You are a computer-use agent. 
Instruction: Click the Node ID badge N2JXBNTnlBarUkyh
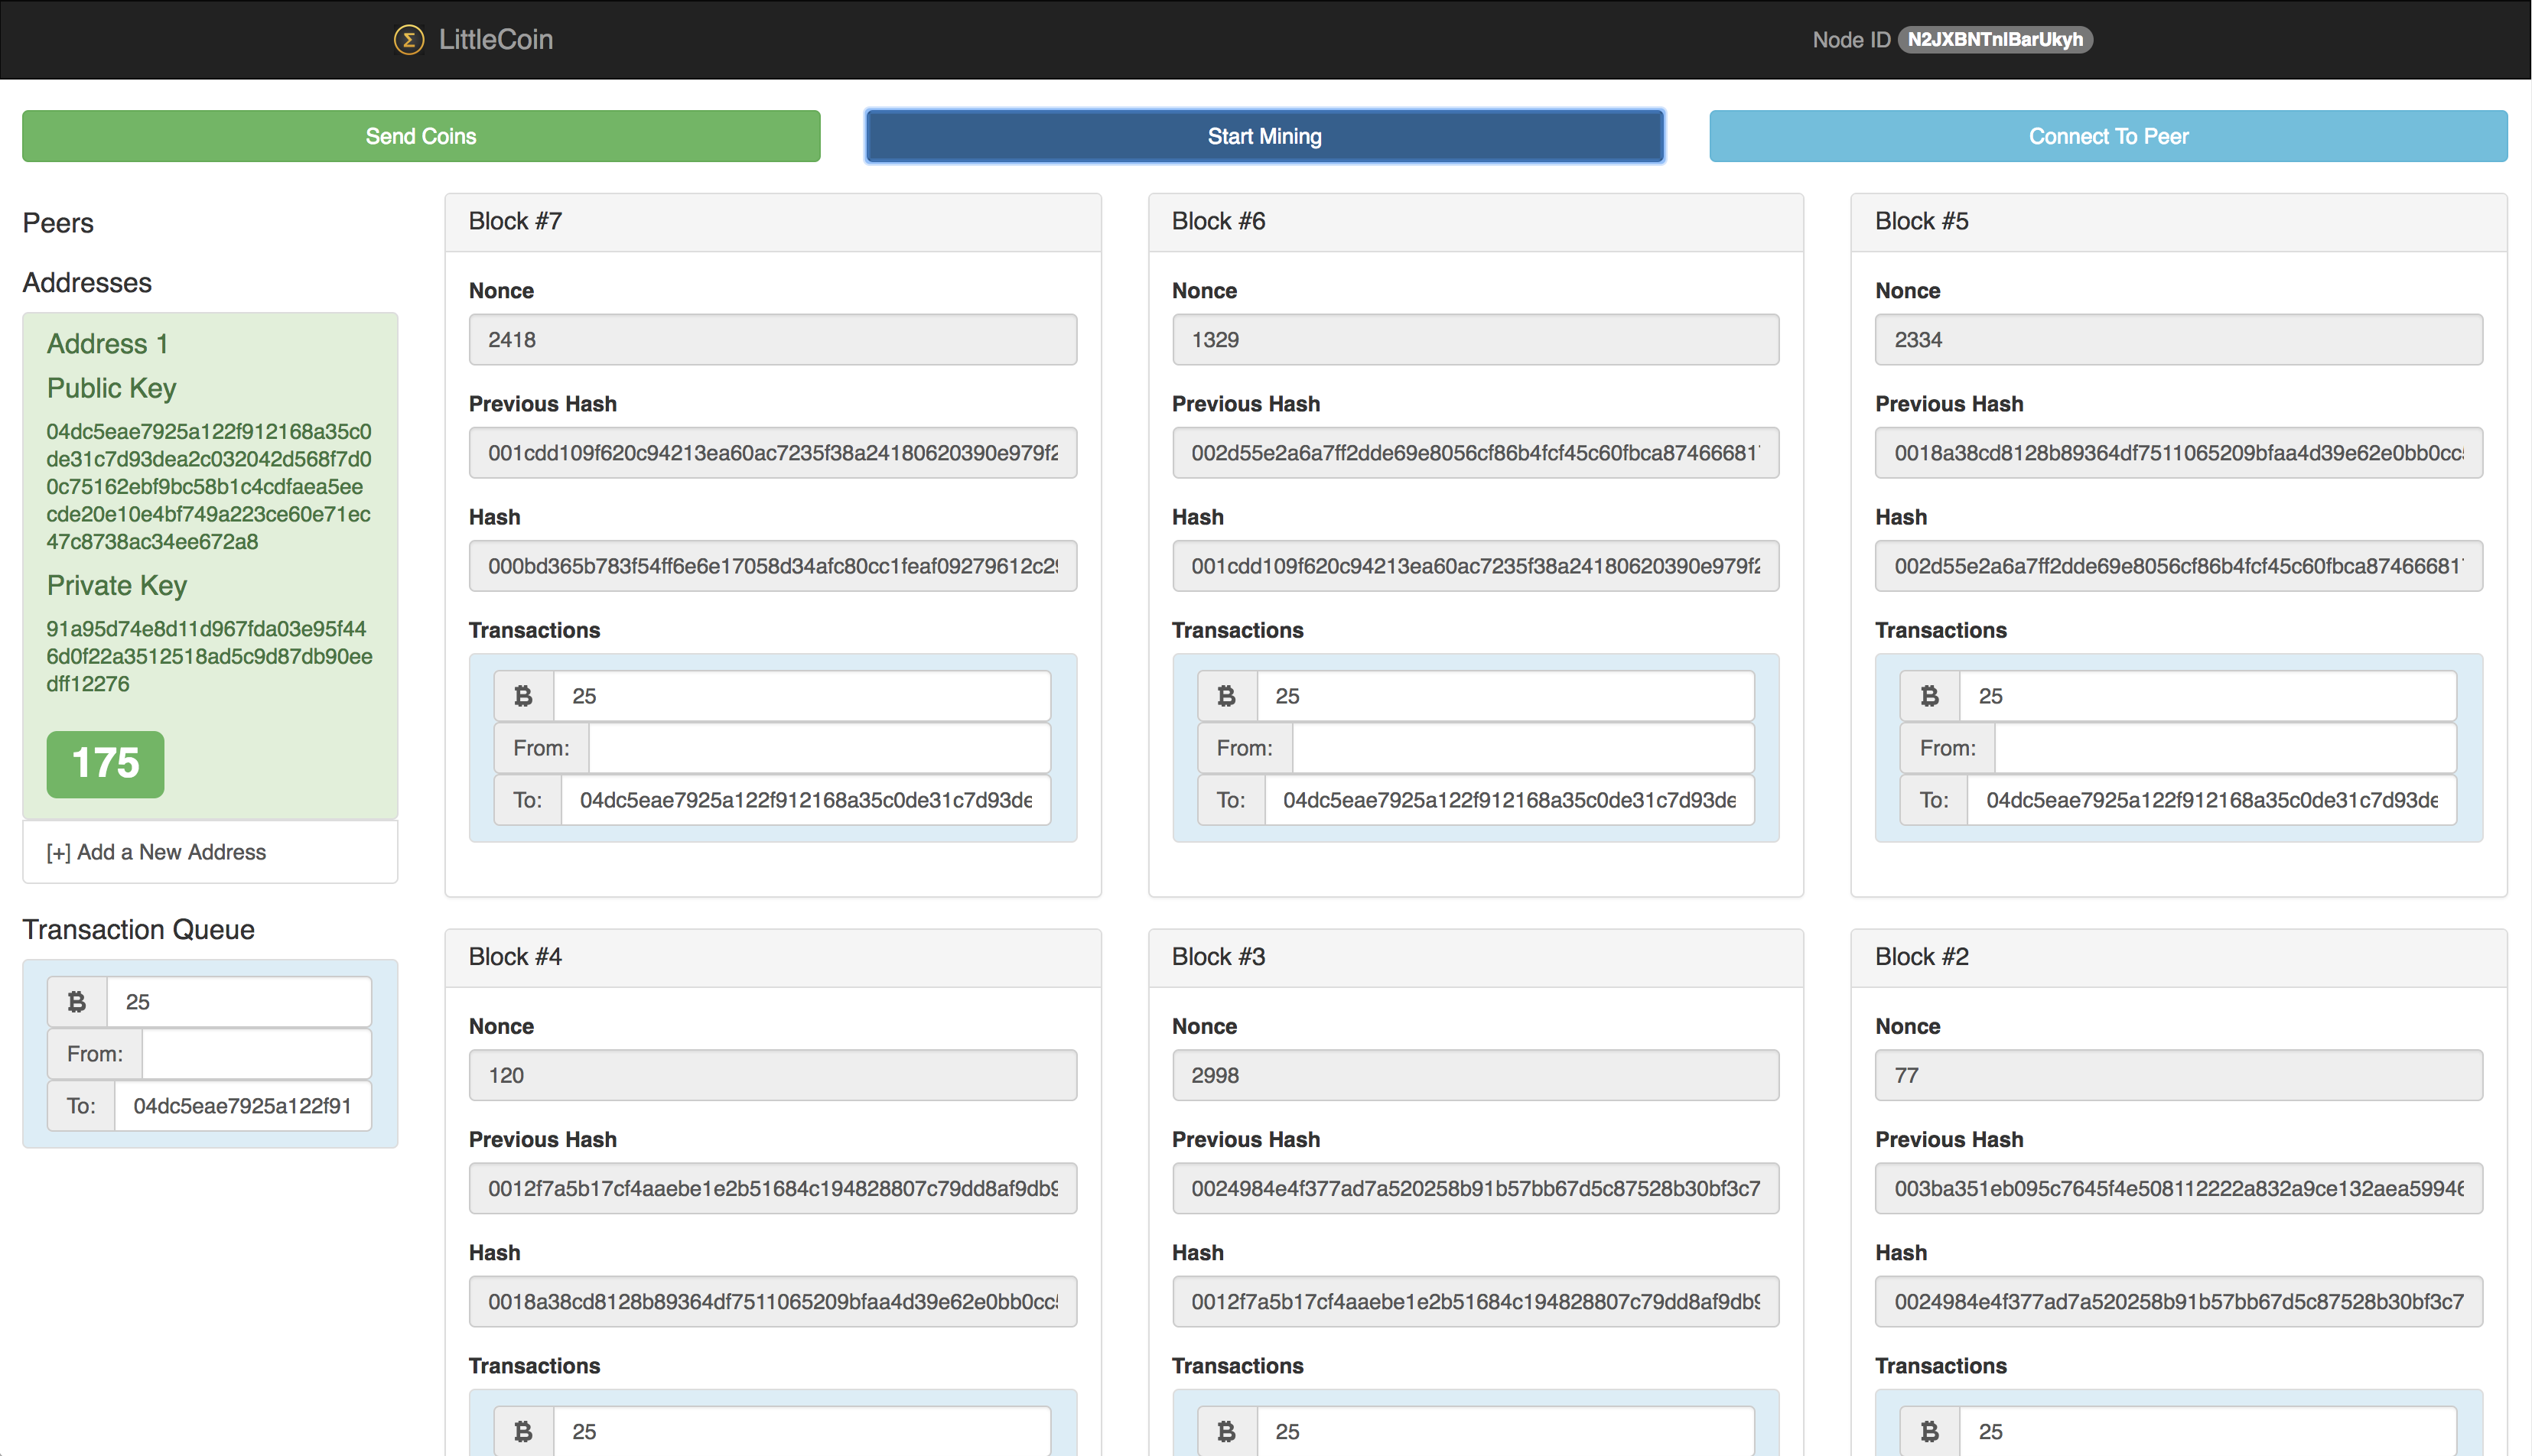tap(1994, 40)
